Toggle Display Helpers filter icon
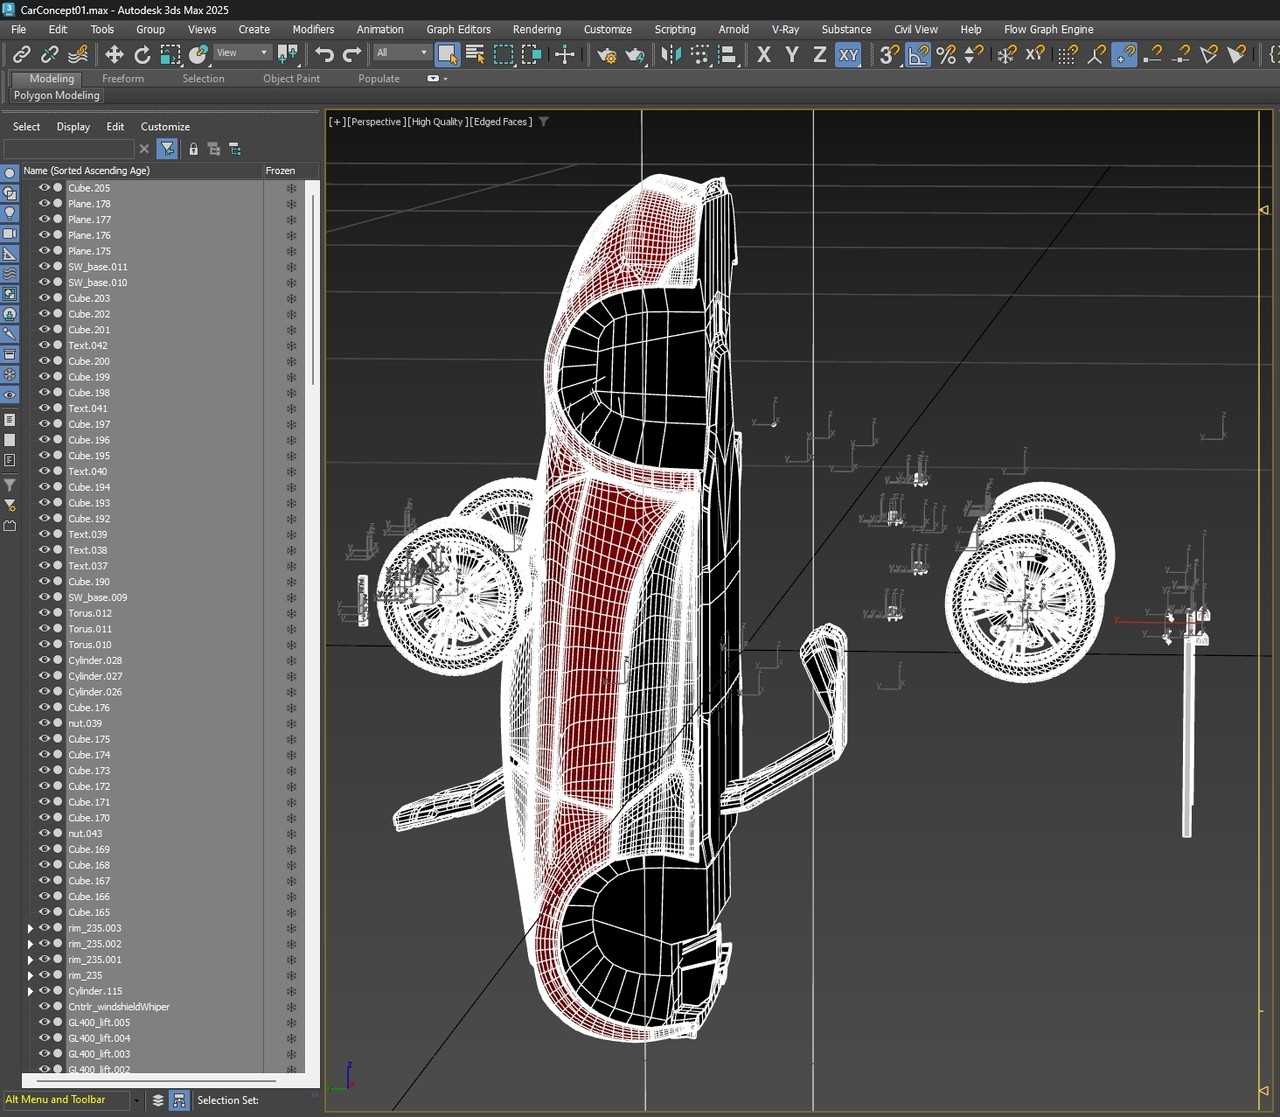The width and height of the screenshot is (1280, 1117). click(x=10, y=254)
